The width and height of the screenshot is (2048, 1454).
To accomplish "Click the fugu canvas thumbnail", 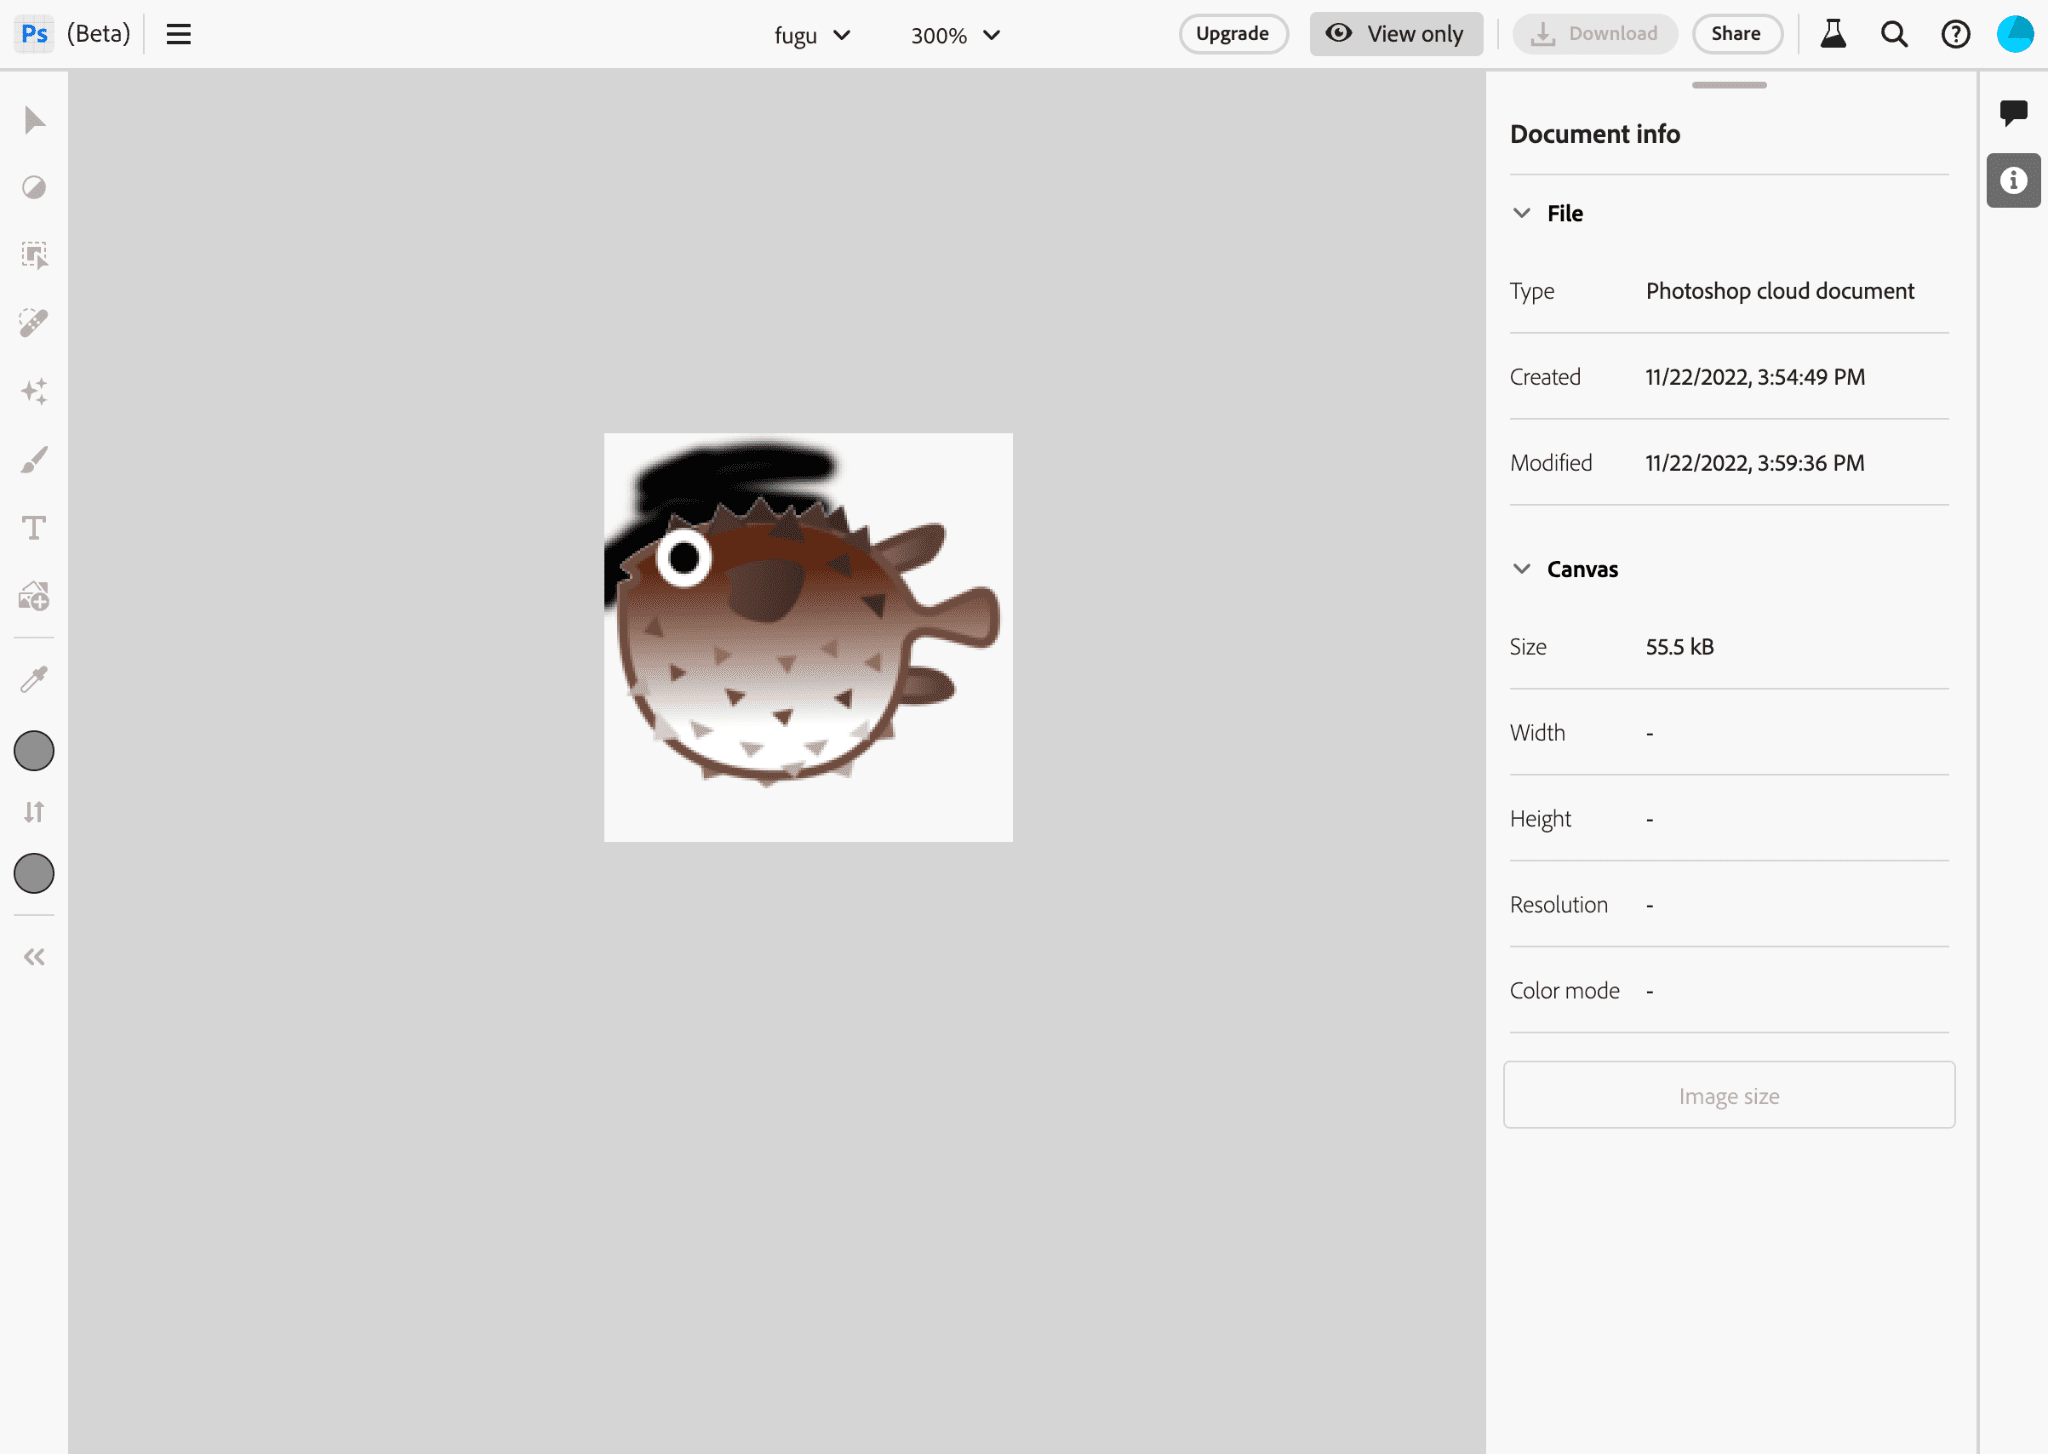I will point(809,637).
